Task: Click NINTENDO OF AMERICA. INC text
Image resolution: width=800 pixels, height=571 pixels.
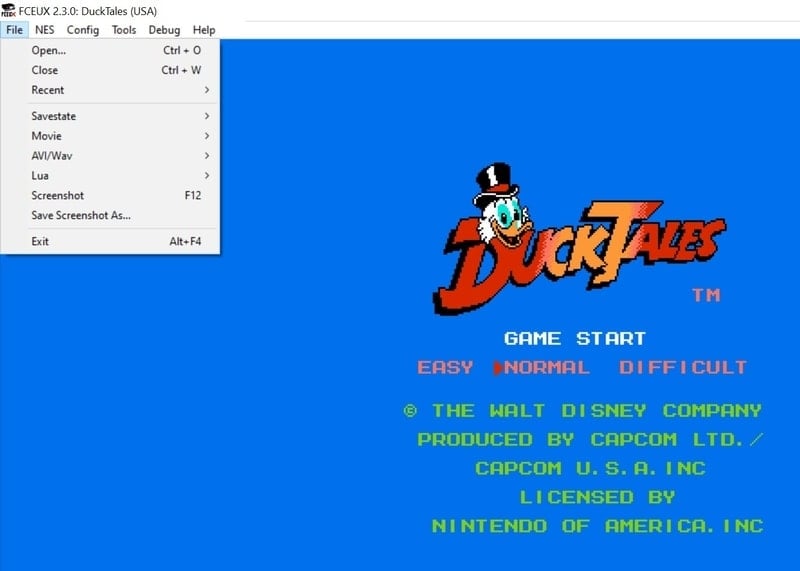Action: pos(597,526)
